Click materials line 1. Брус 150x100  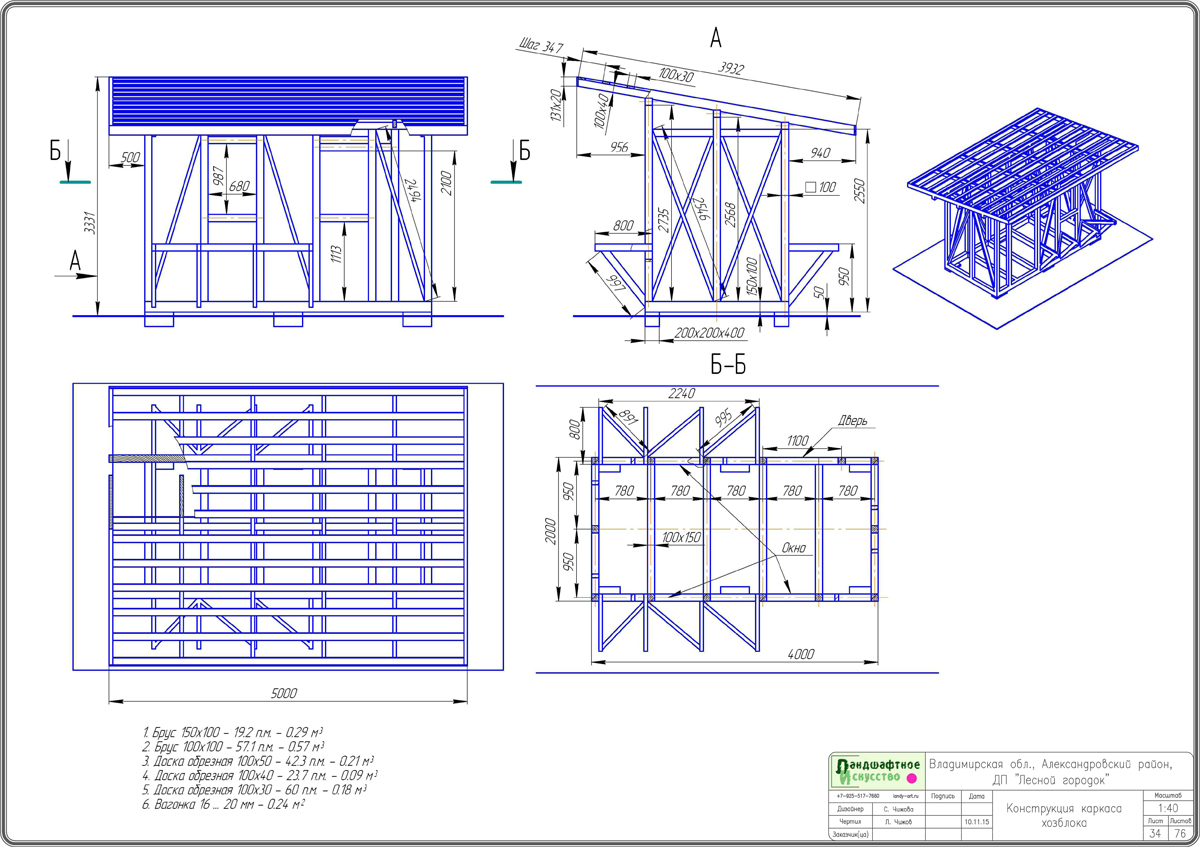pyautogui.click(x=232, y=731)
